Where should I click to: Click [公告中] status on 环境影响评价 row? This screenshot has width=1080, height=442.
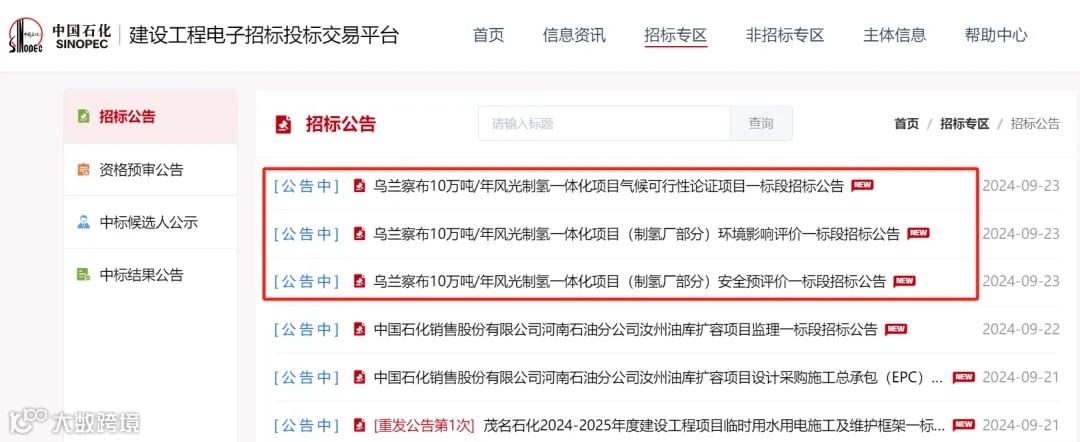coord(307,234)
